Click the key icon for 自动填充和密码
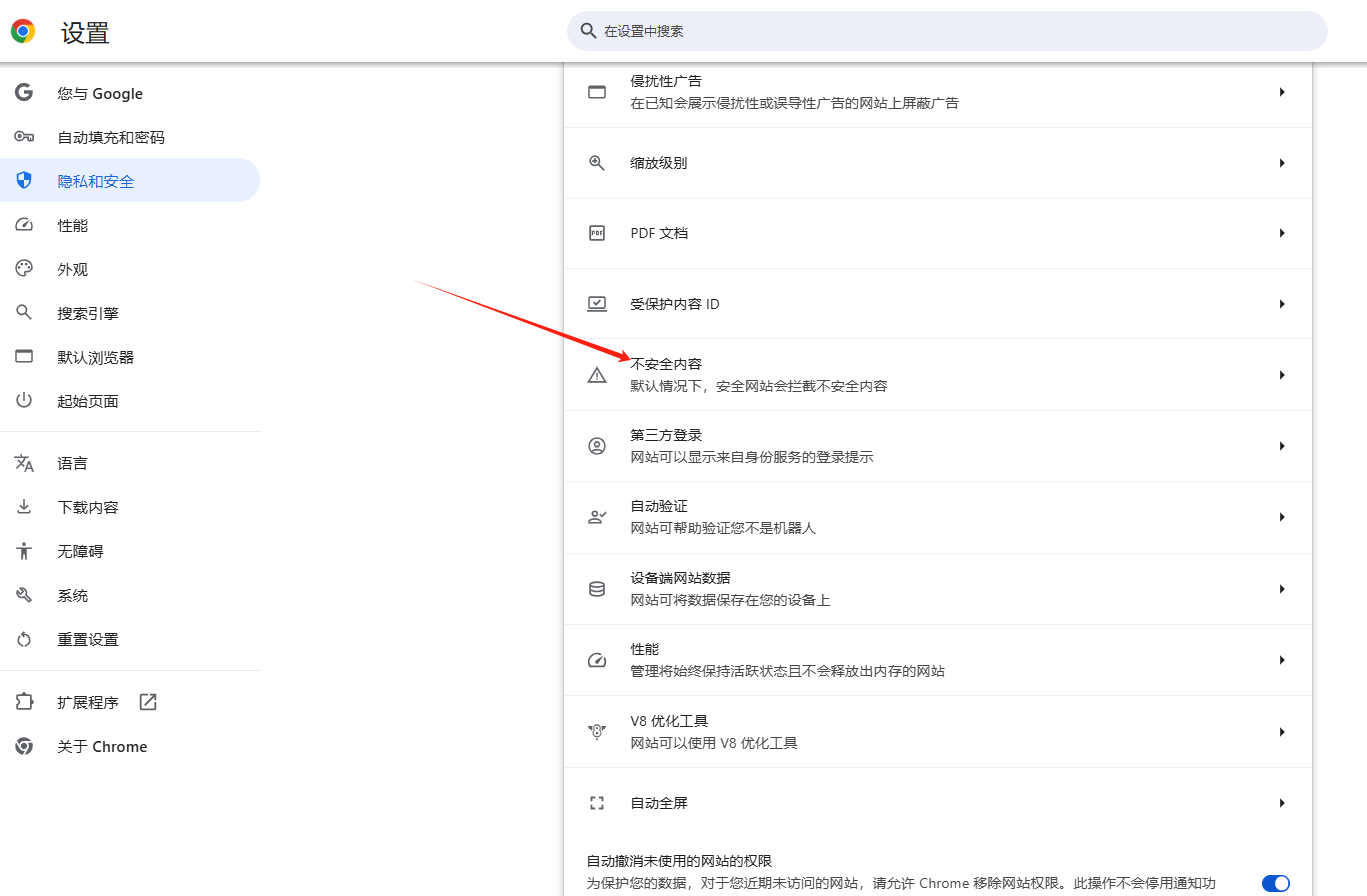The height and width of the screenshot is (896, 1367). (x=24, y=137)
